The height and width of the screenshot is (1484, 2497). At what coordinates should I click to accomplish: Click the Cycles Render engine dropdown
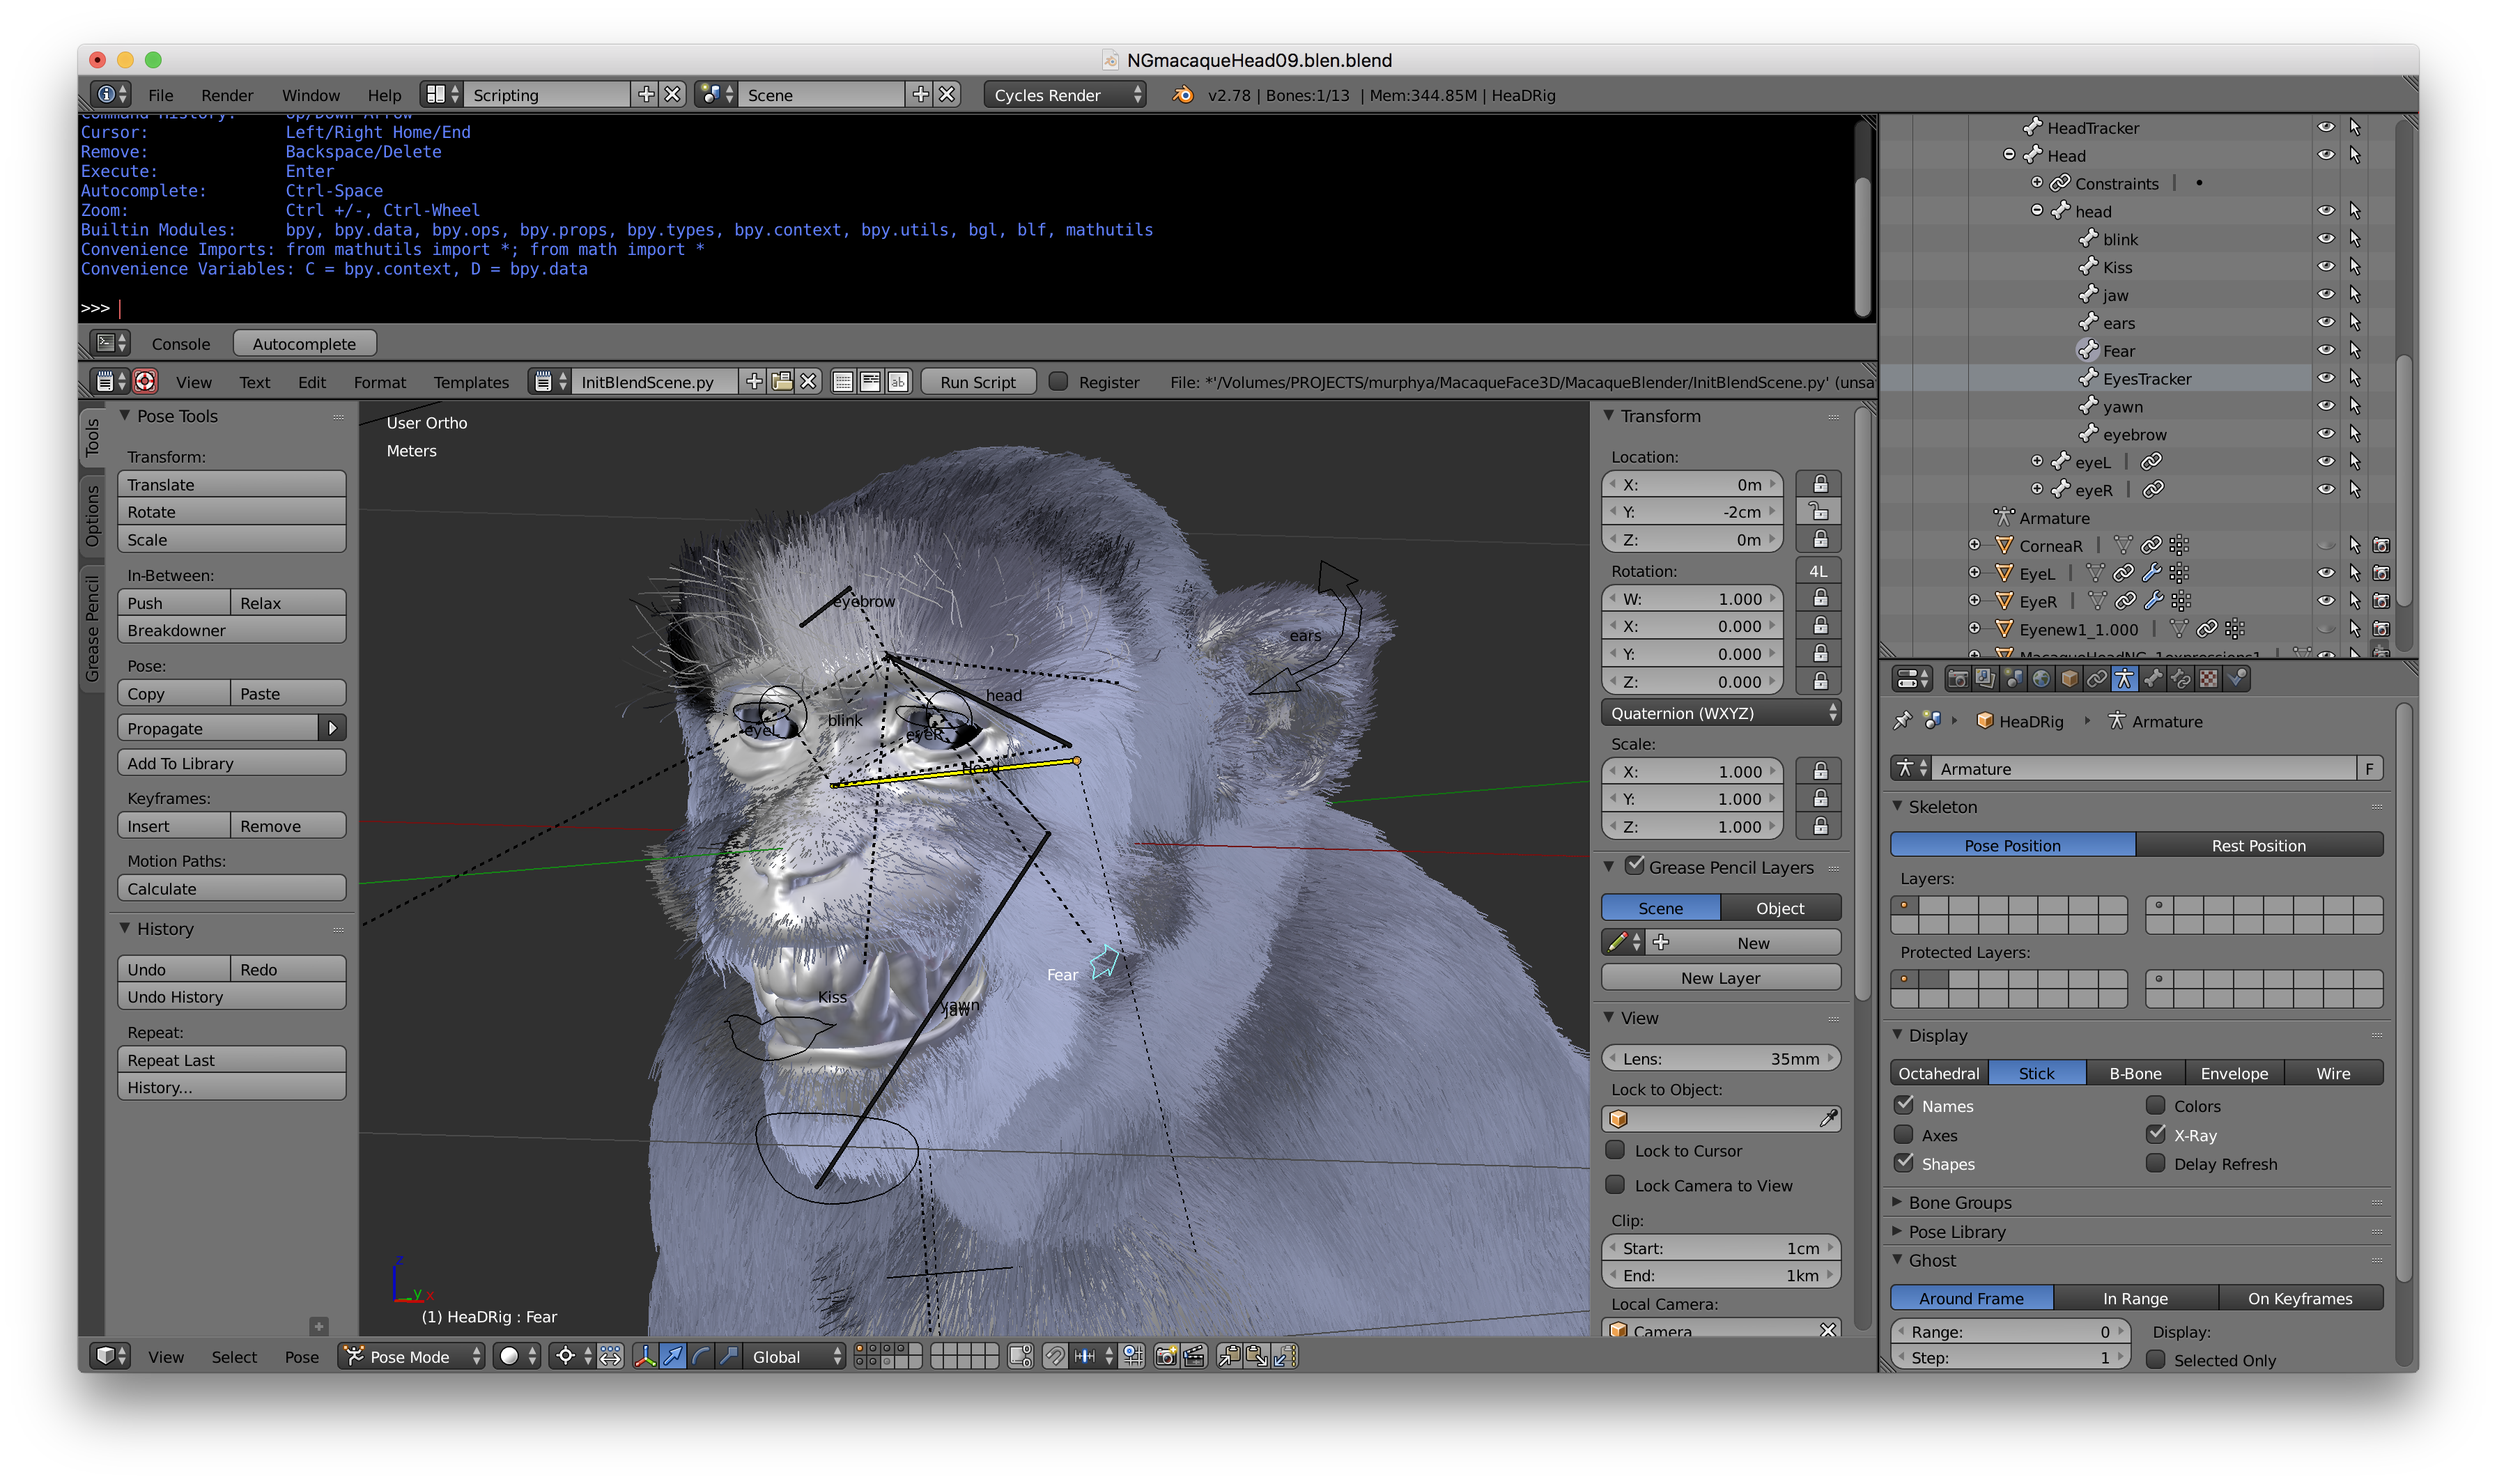point(1060,93)
